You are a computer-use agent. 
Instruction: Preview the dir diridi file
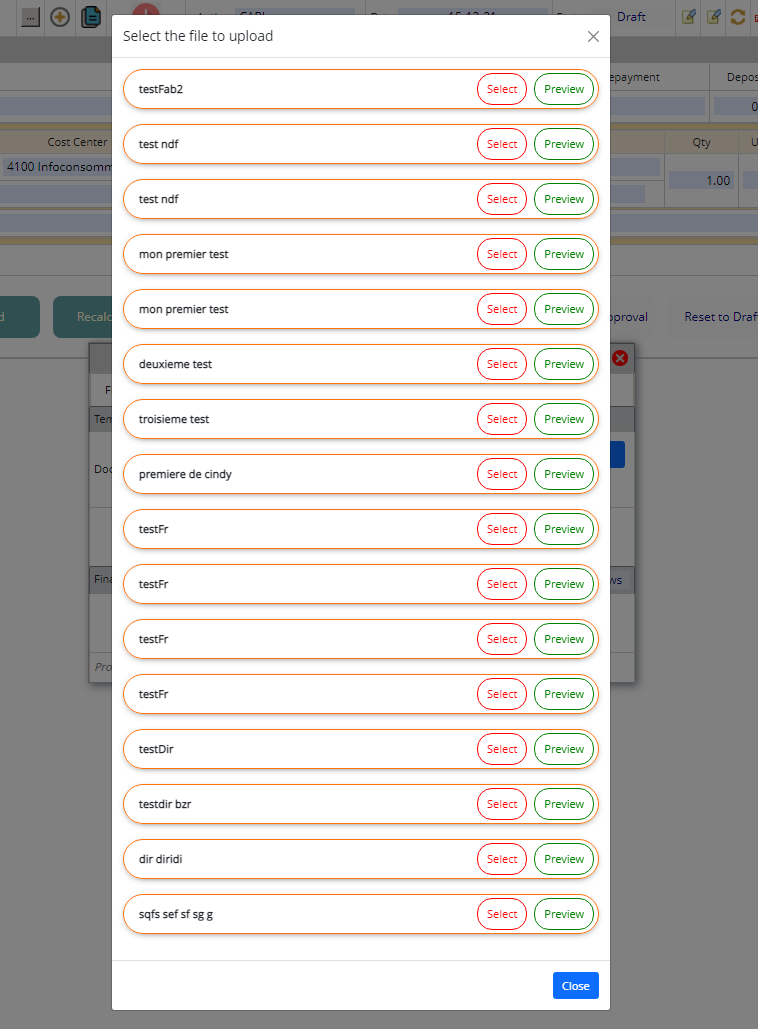[564, 859]
